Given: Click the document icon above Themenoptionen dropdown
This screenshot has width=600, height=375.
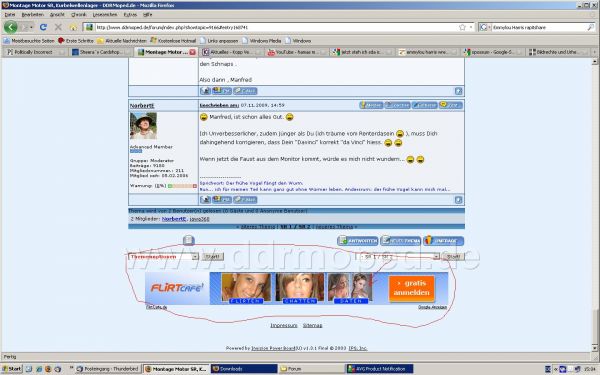Looking at the screenshot, I should (189, 240).
